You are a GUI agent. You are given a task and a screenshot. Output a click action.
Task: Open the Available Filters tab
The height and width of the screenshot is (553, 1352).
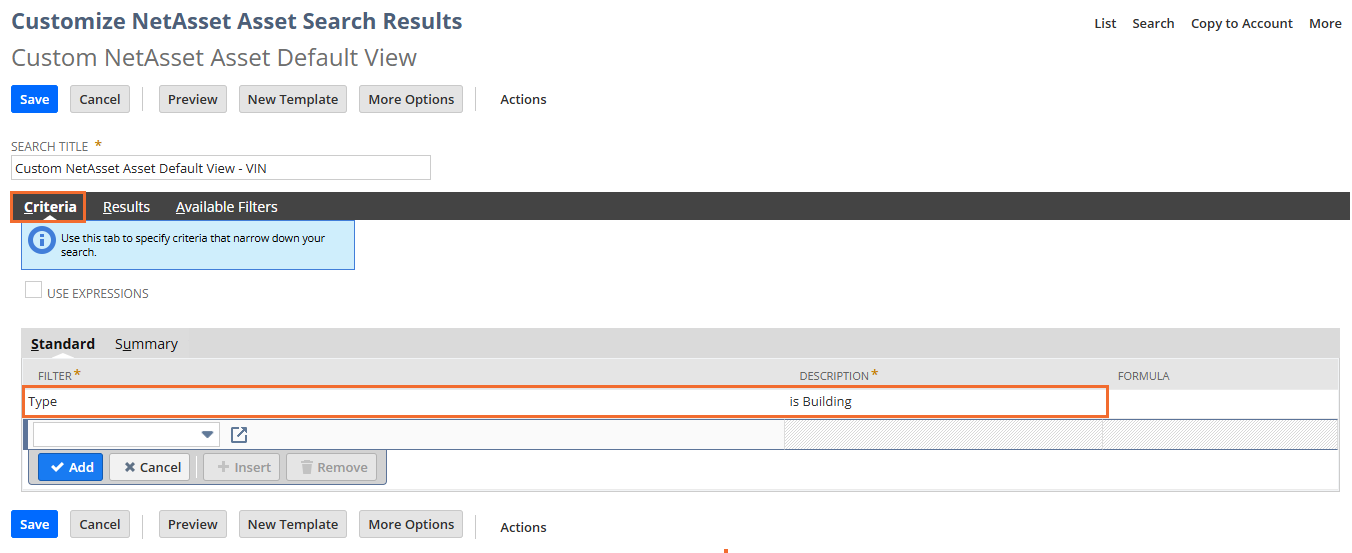[226, 207]
